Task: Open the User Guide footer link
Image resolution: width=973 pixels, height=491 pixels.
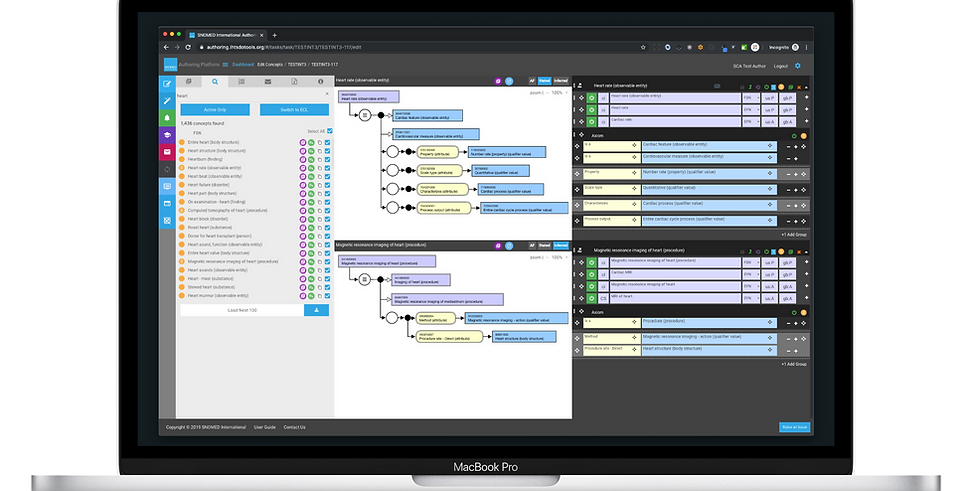Action: click(265, 427)
